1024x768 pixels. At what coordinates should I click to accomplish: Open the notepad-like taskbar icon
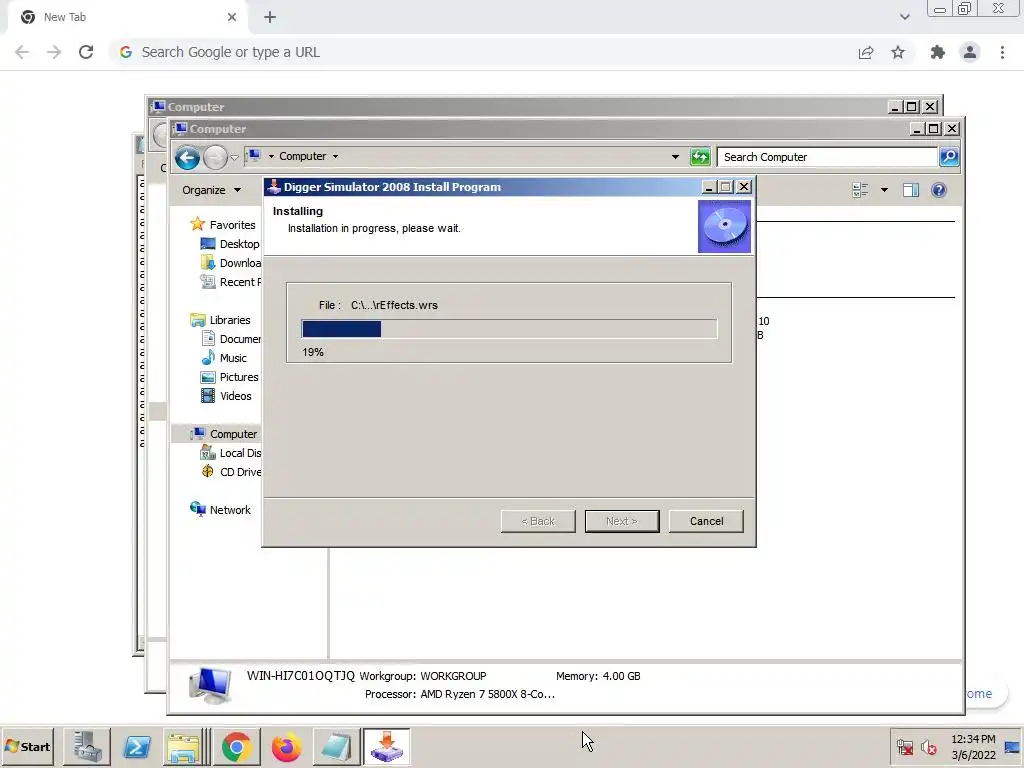click(336, 746)
